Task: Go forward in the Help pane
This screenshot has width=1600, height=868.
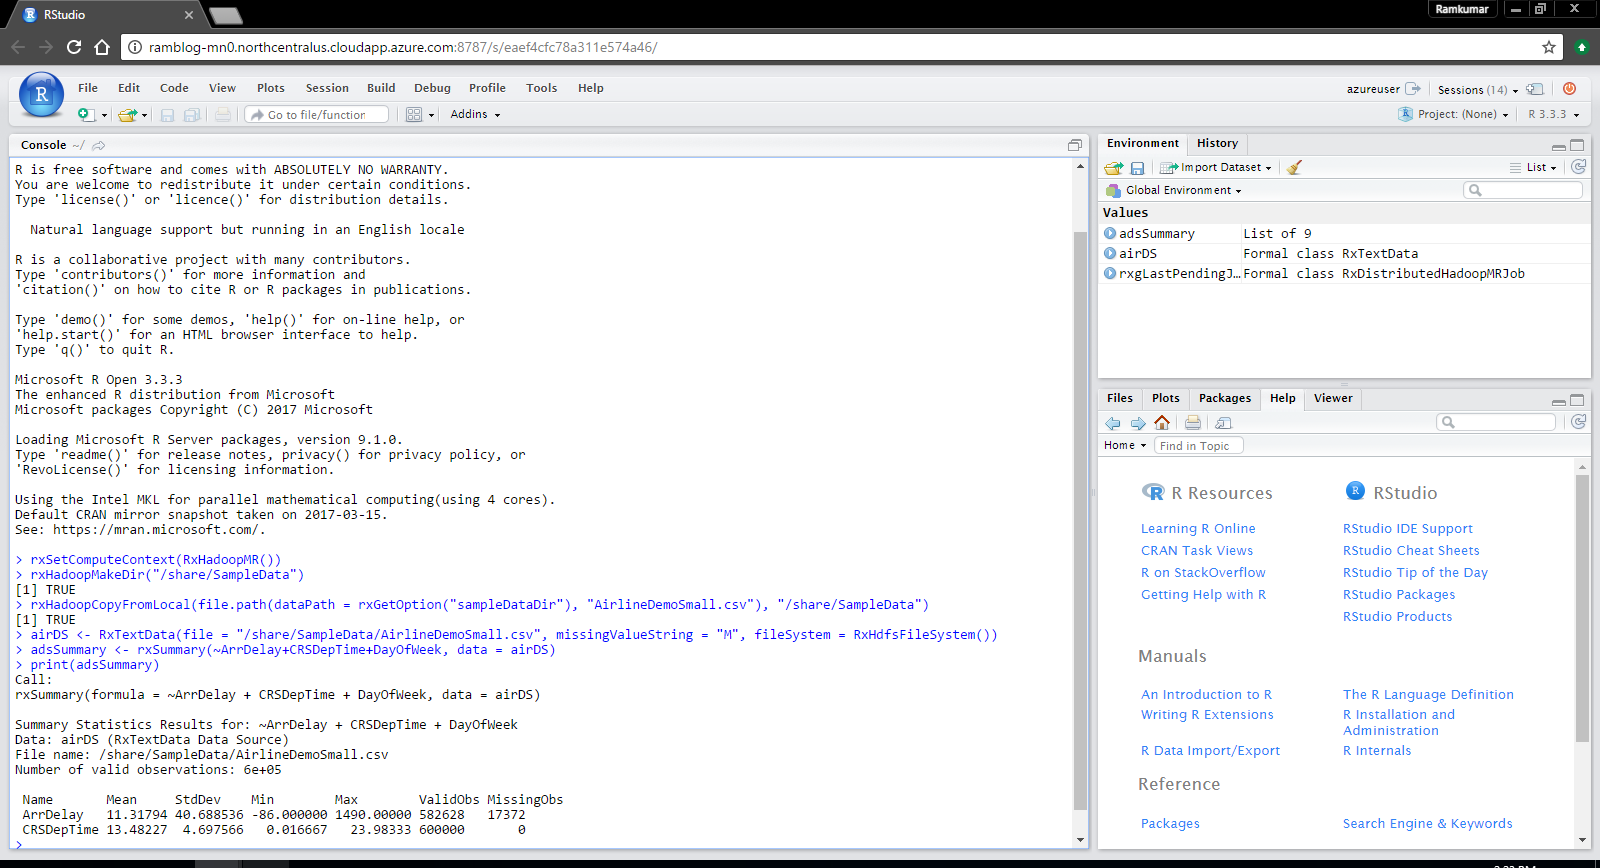Action: pos(1138,423)
